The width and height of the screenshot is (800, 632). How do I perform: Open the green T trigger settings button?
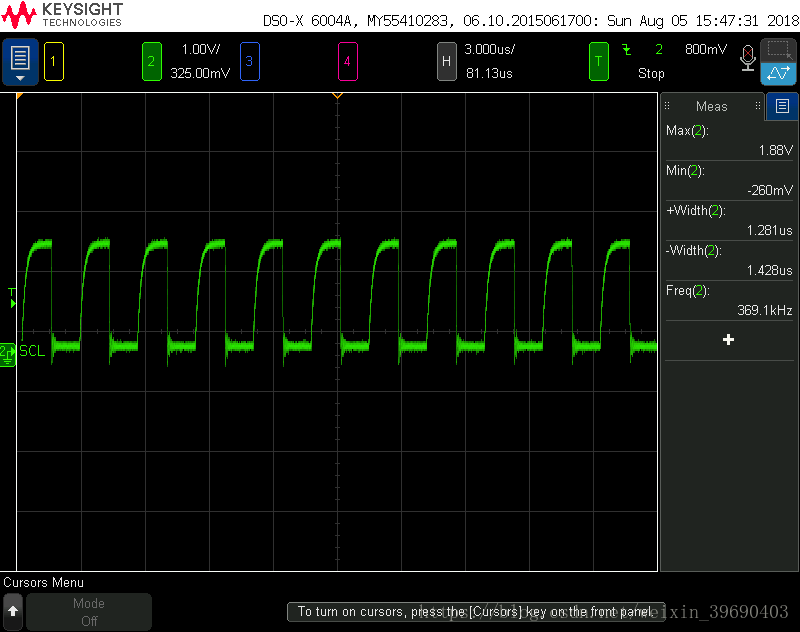598,62
